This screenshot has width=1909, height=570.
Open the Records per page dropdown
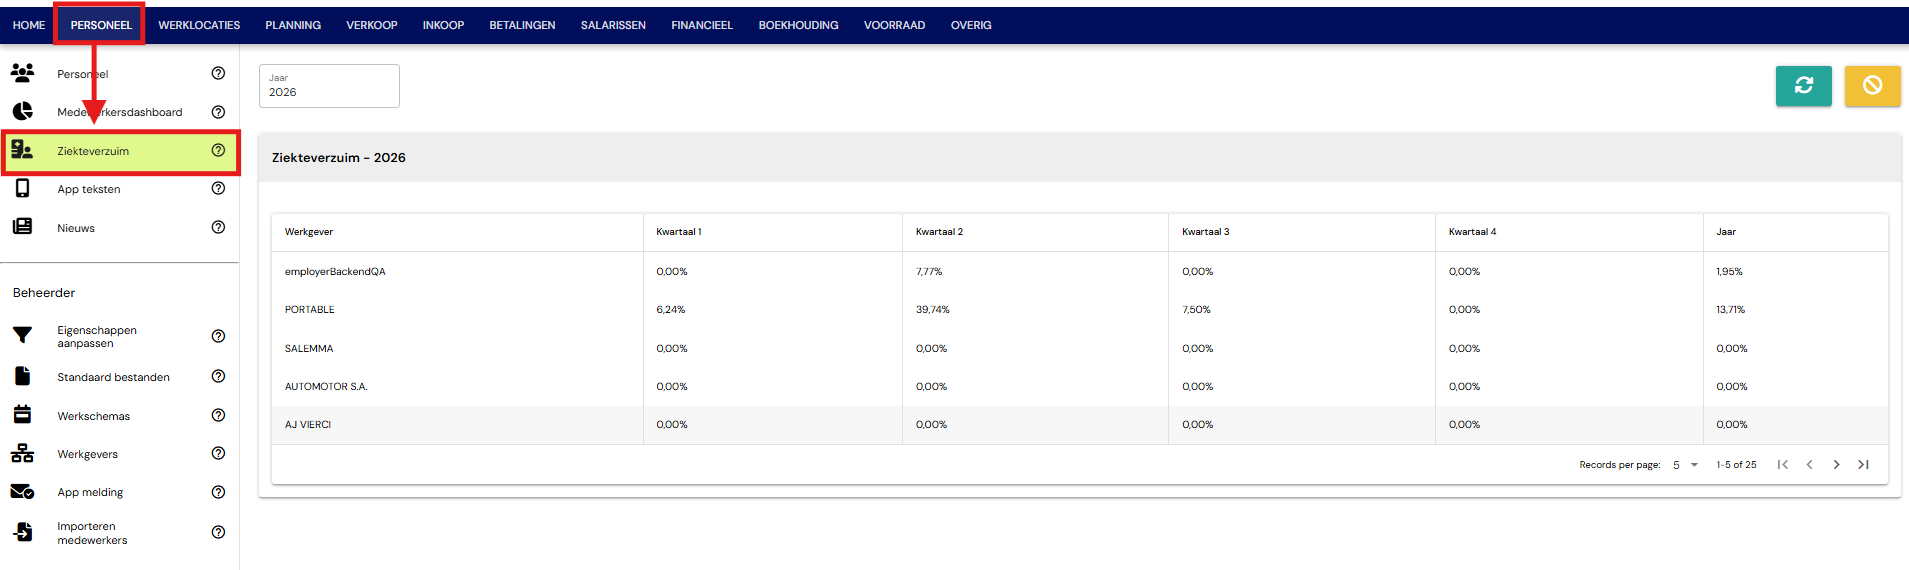1686,465
